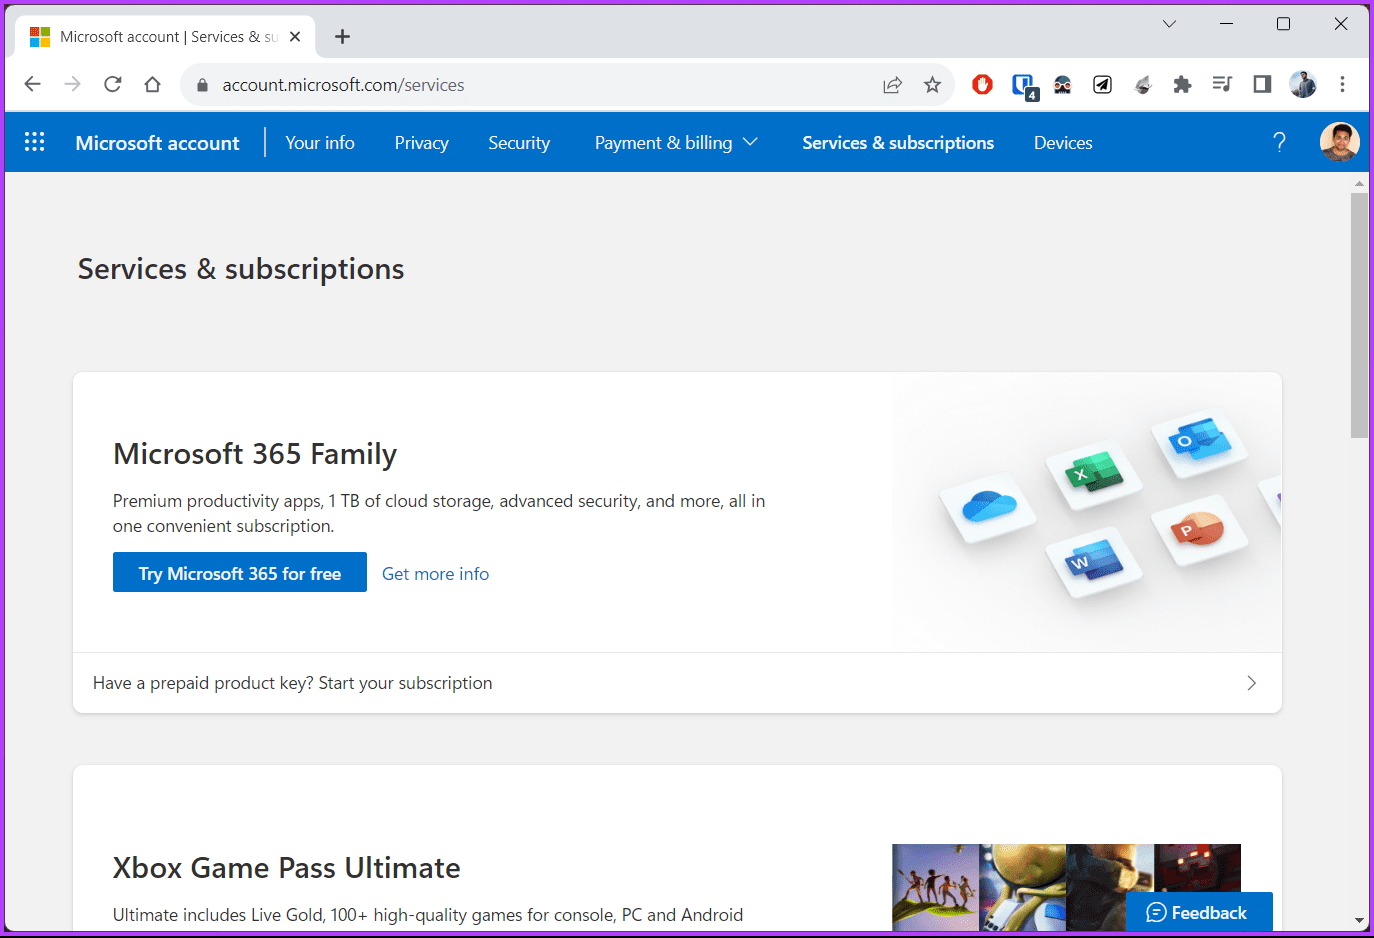
Task: Open the tab search dropdown arrow
Action: pos(1169,24)
